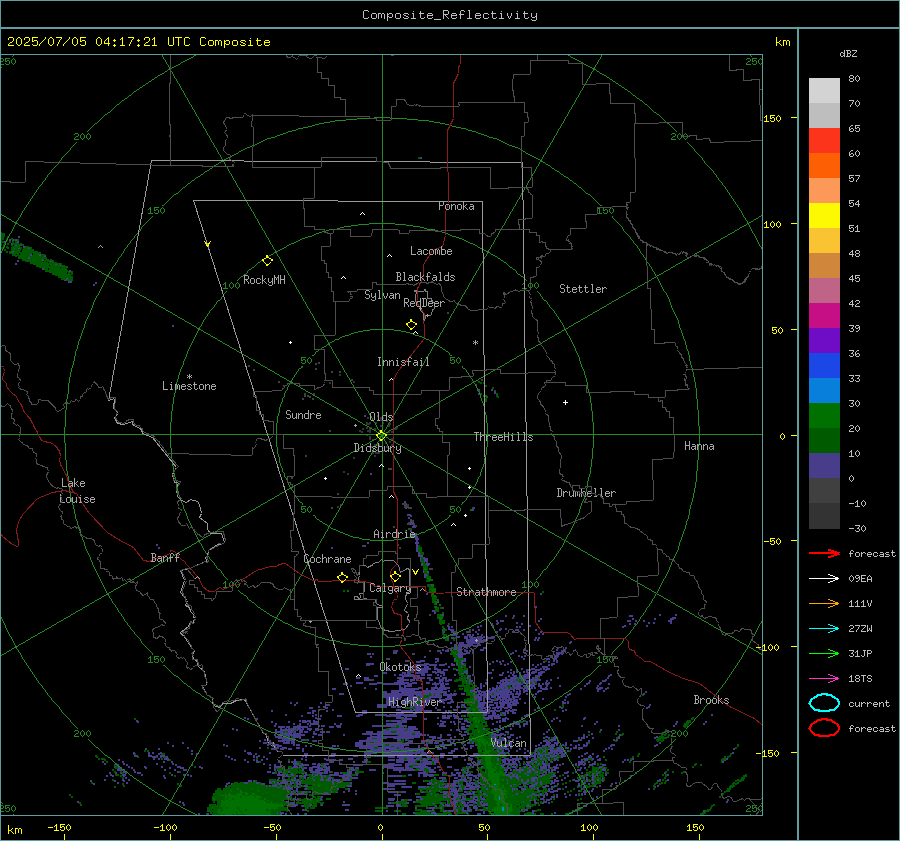This screenshot has height=841, width=900.
Task: Click the Drumheller town label
Action: click(586, 493)
